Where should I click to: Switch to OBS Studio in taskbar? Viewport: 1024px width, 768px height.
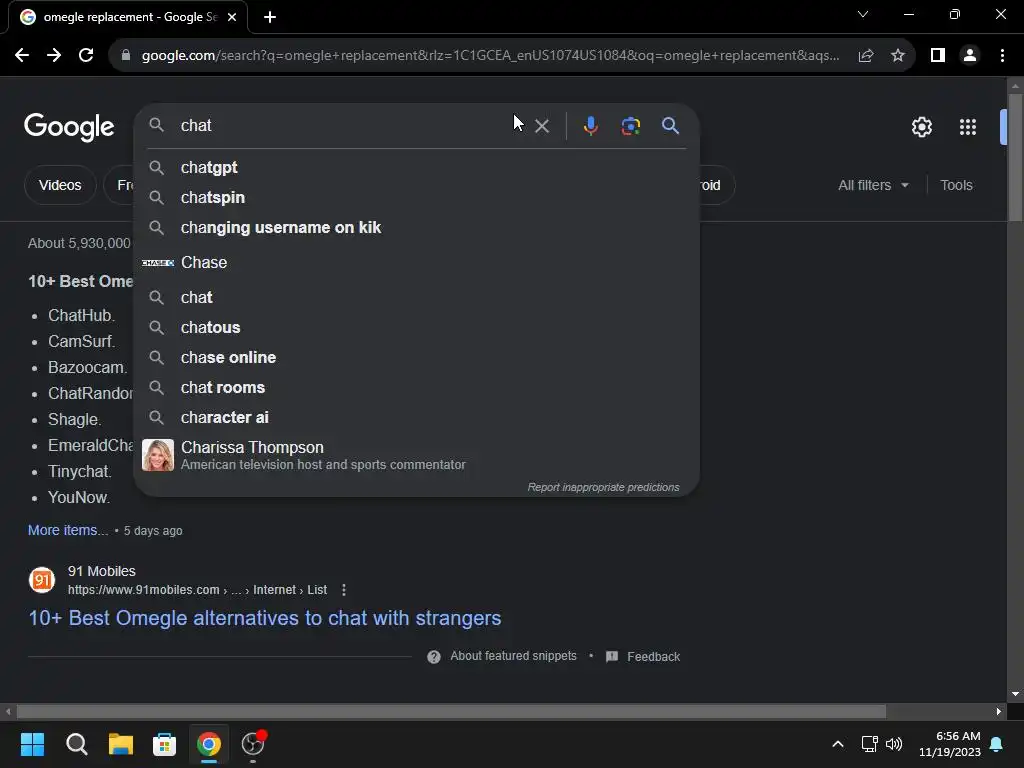[253, 744]
